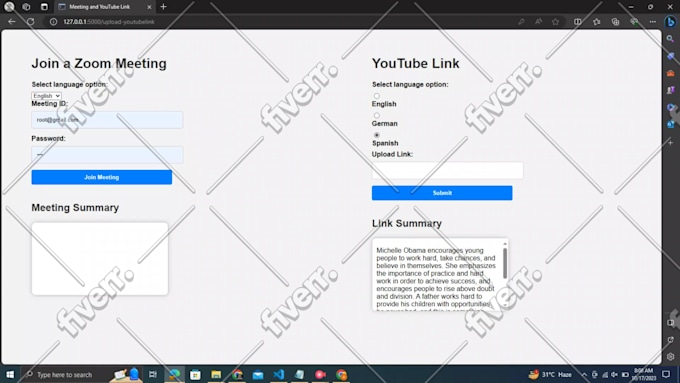Image resolution: width=680 pixels, height=383 pixels.
Task: Open the Collections icon
Action: click(615, 22)
